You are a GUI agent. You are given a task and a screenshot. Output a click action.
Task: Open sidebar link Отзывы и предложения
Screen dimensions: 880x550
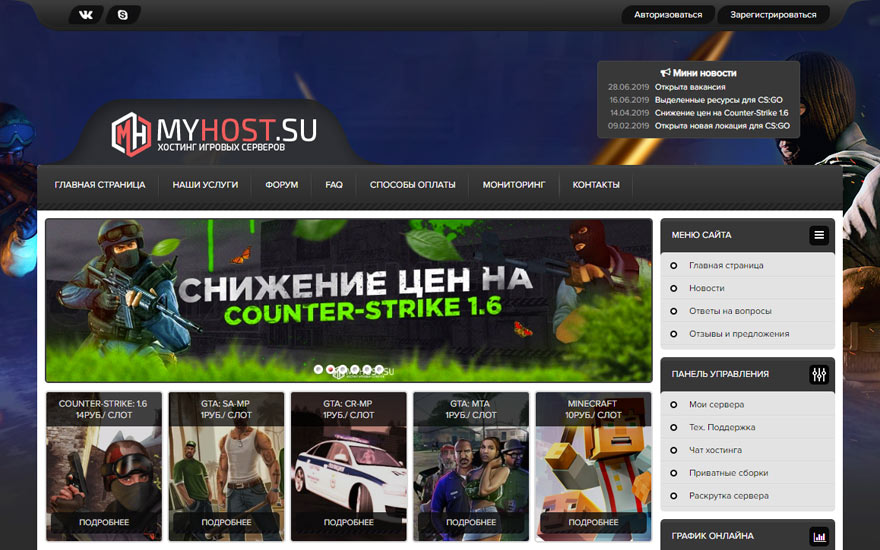pos(739,334)
